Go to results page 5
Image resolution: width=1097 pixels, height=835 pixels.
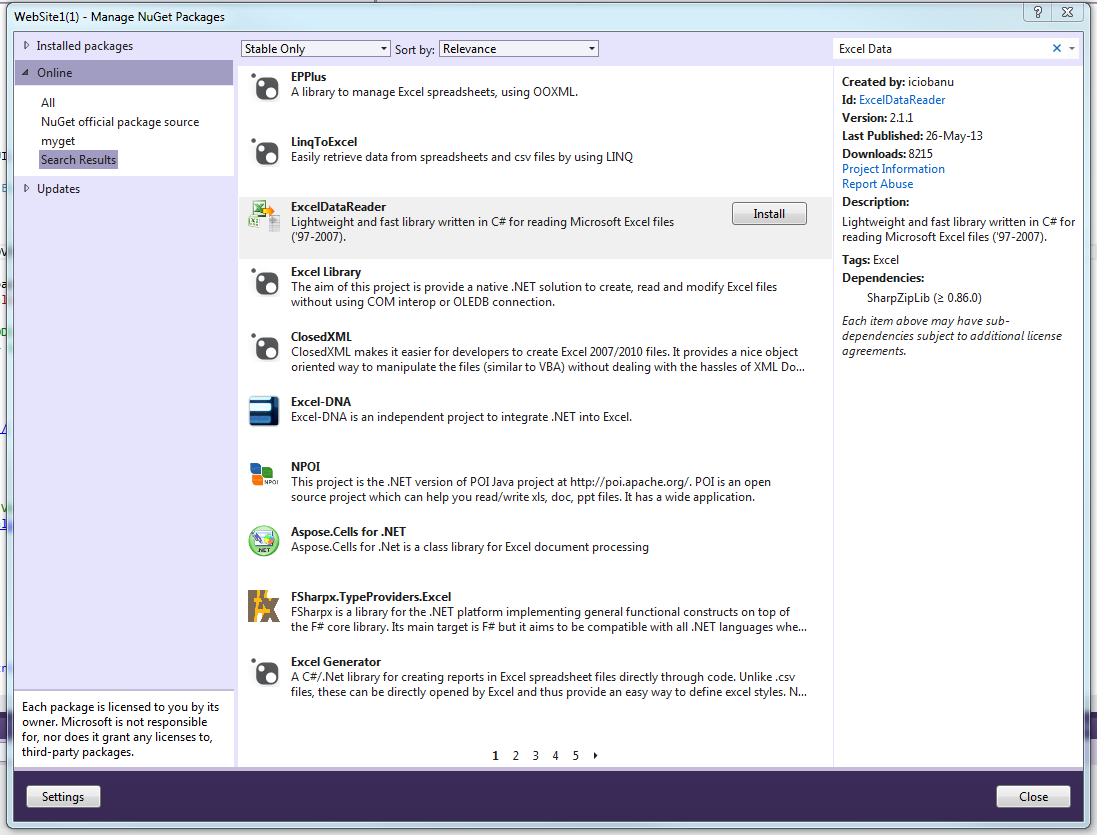click(x=576, y=755)
